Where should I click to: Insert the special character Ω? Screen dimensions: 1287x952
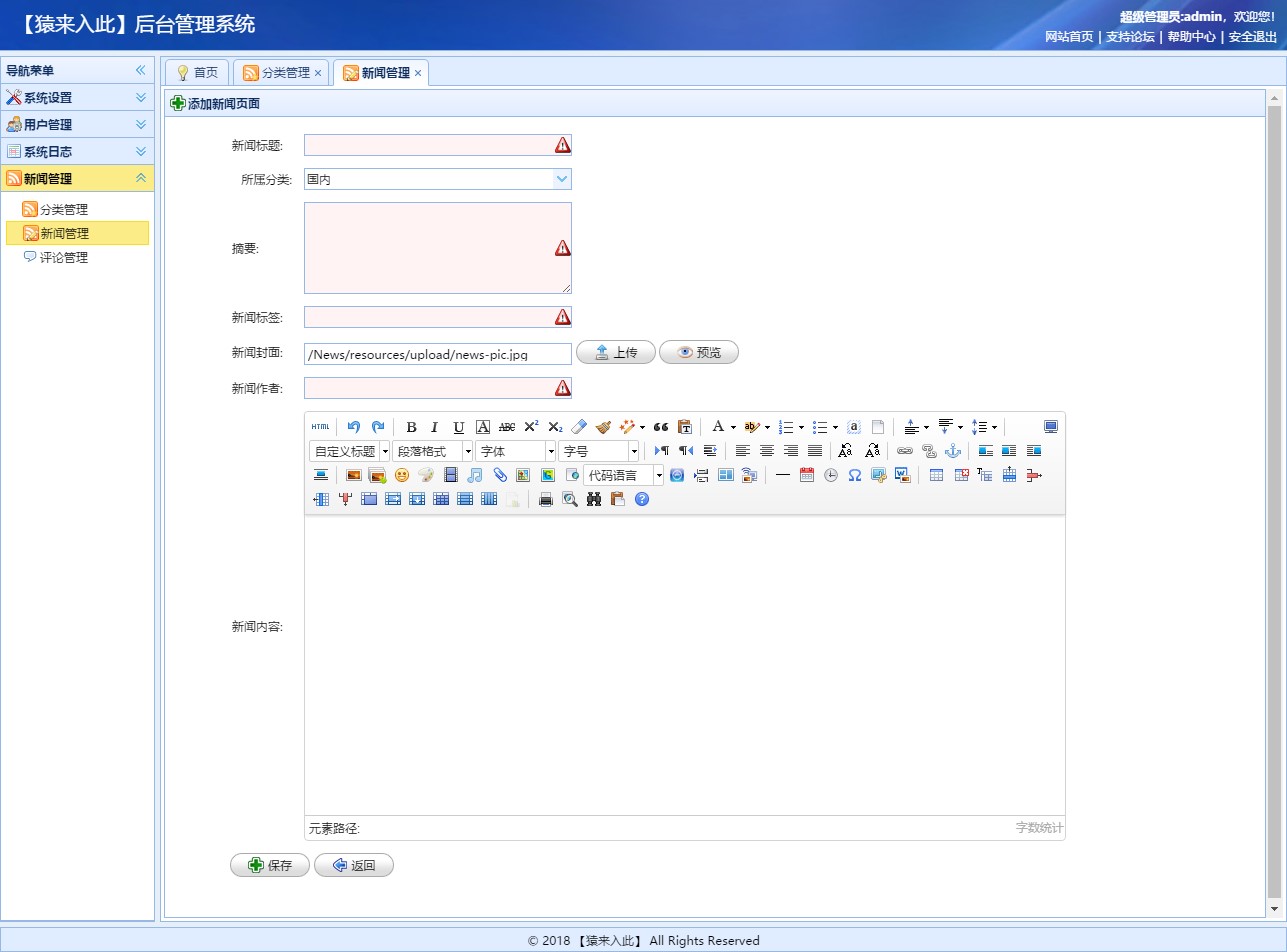pyautogui.click(x=855, y=475)
